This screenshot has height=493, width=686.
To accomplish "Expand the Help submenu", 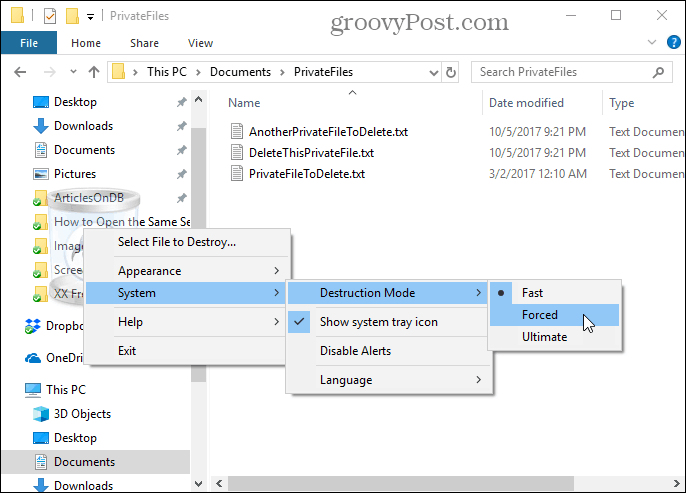I will pyautogui.click(x=188, y=322).
